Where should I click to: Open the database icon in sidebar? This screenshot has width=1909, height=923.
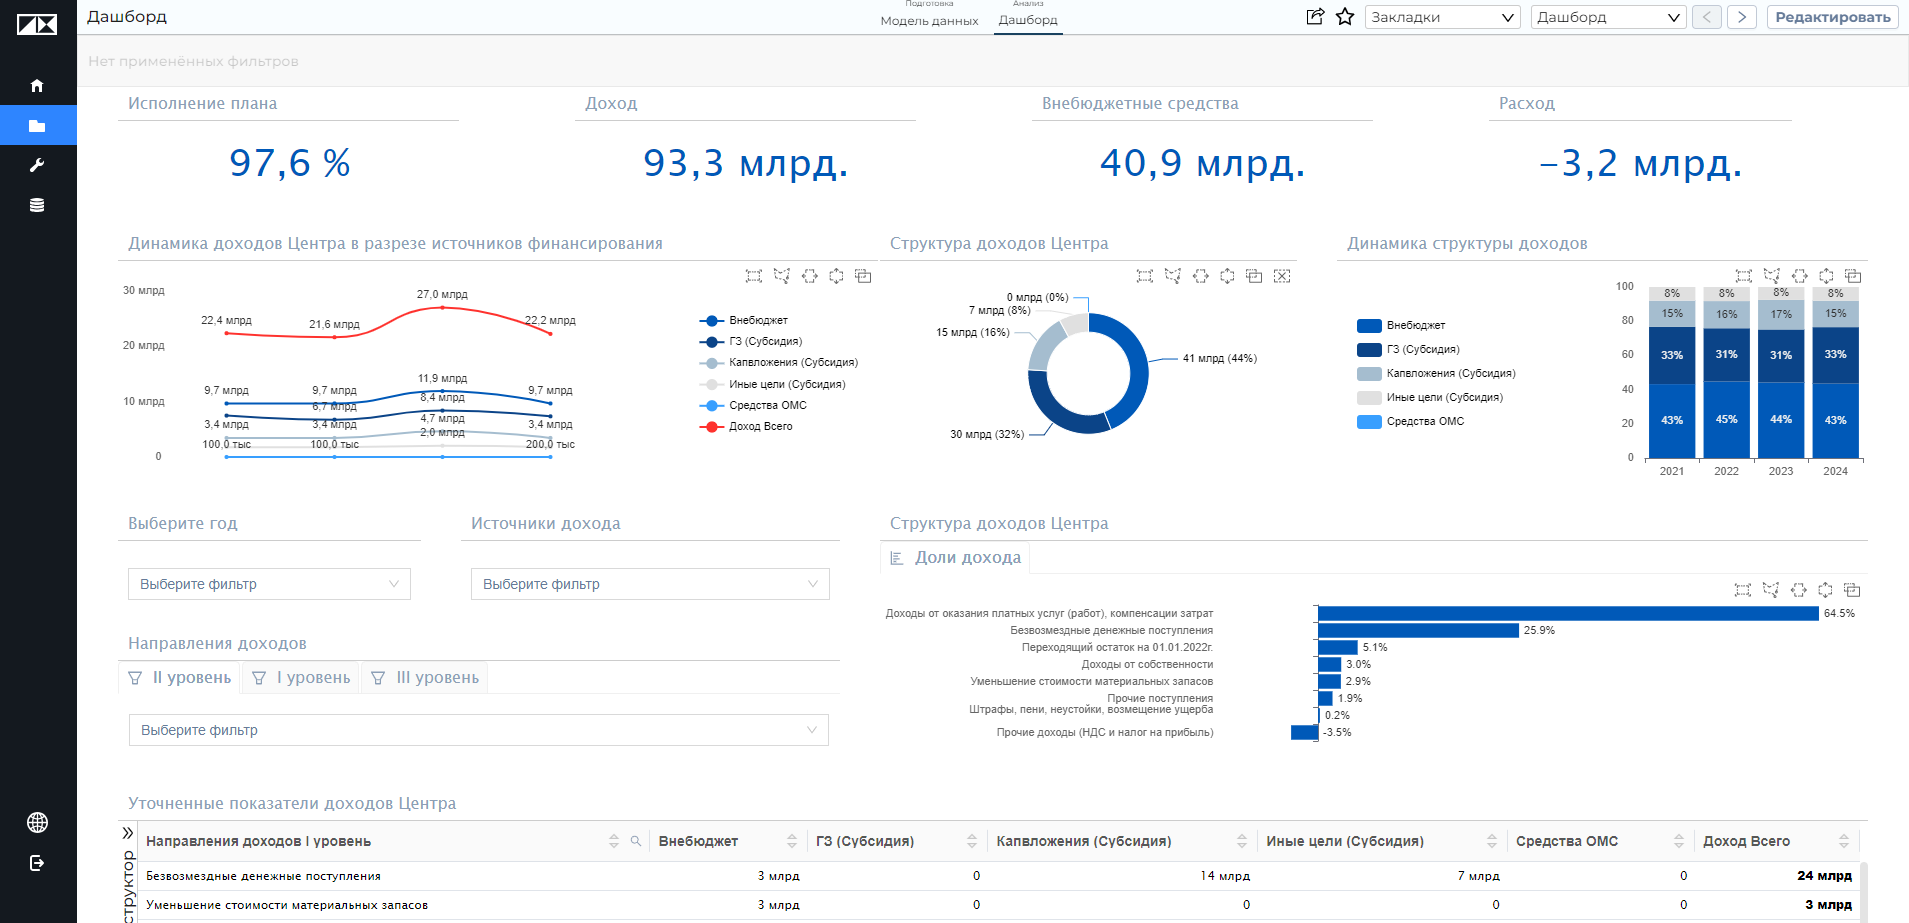37,205
